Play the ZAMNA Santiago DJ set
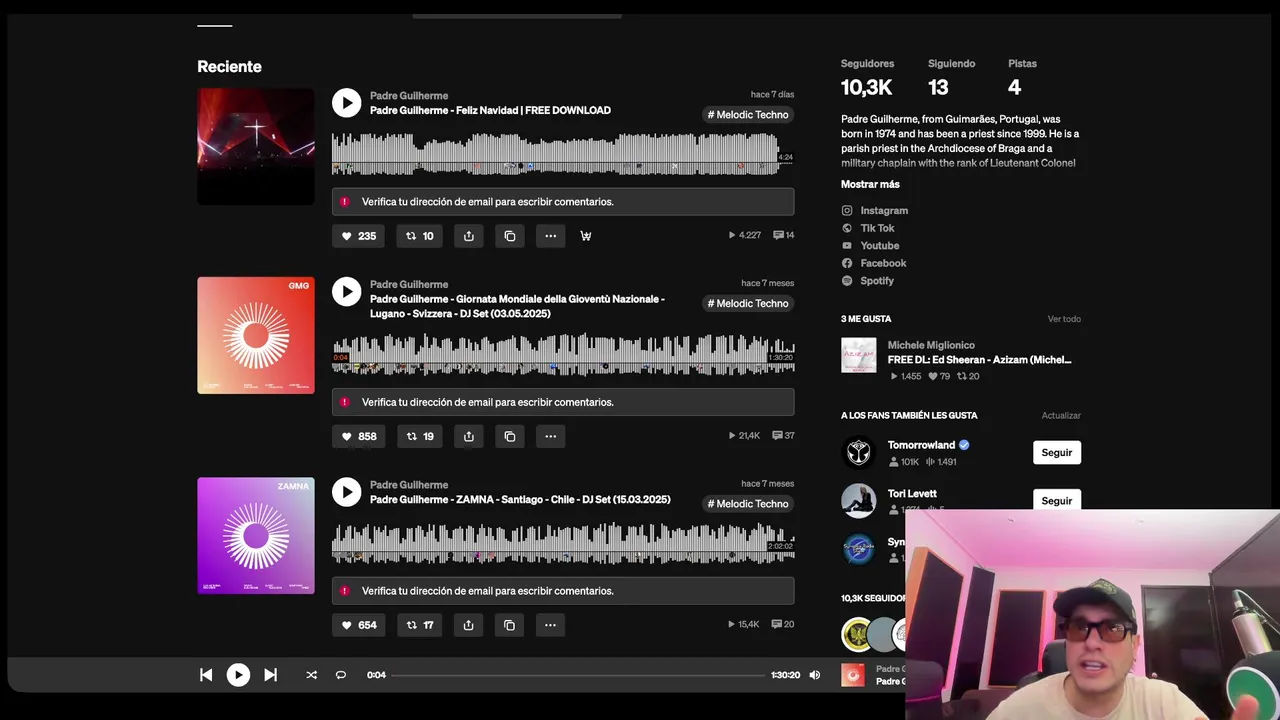 click(x=346, y=491)
